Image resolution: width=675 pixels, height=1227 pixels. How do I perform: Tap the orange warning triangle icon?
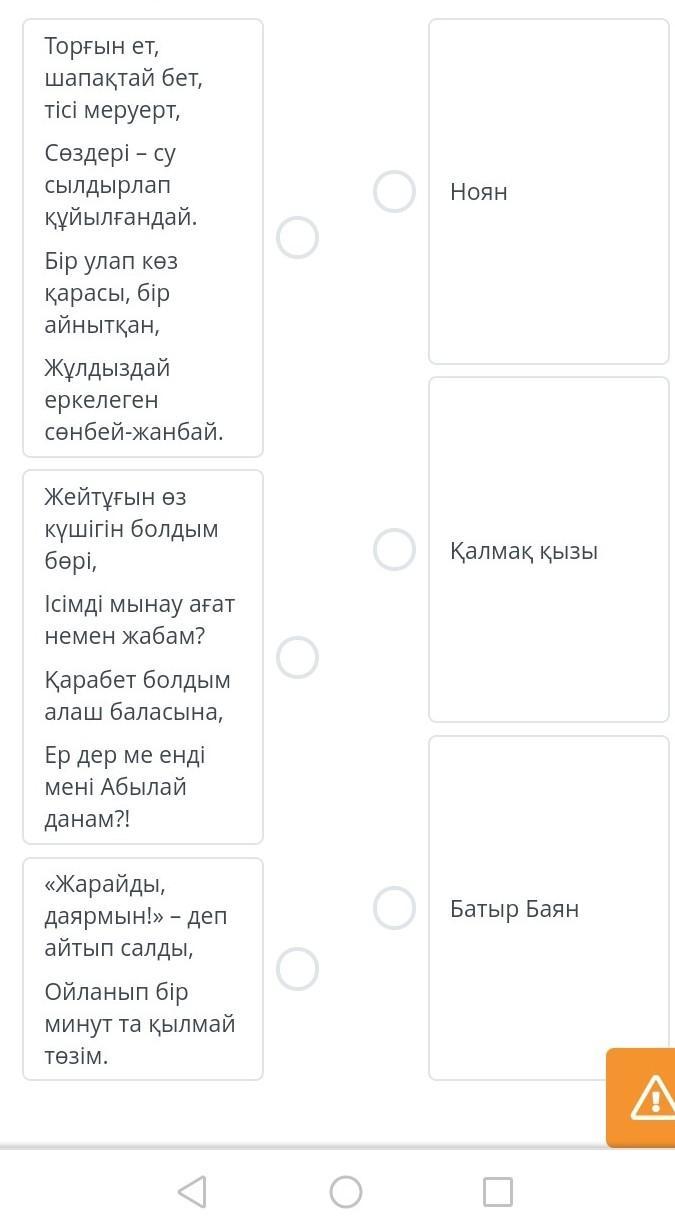click(x=651, y=1098)
